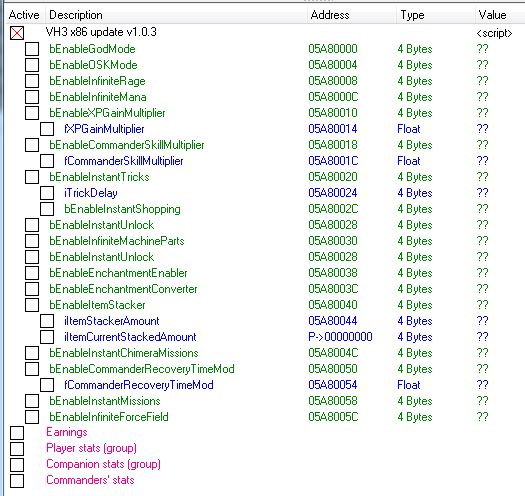Click the address 05A80044 of iItemStackerAmount
Viewport: 525px width, 496px height.
[x=333, y=321]
